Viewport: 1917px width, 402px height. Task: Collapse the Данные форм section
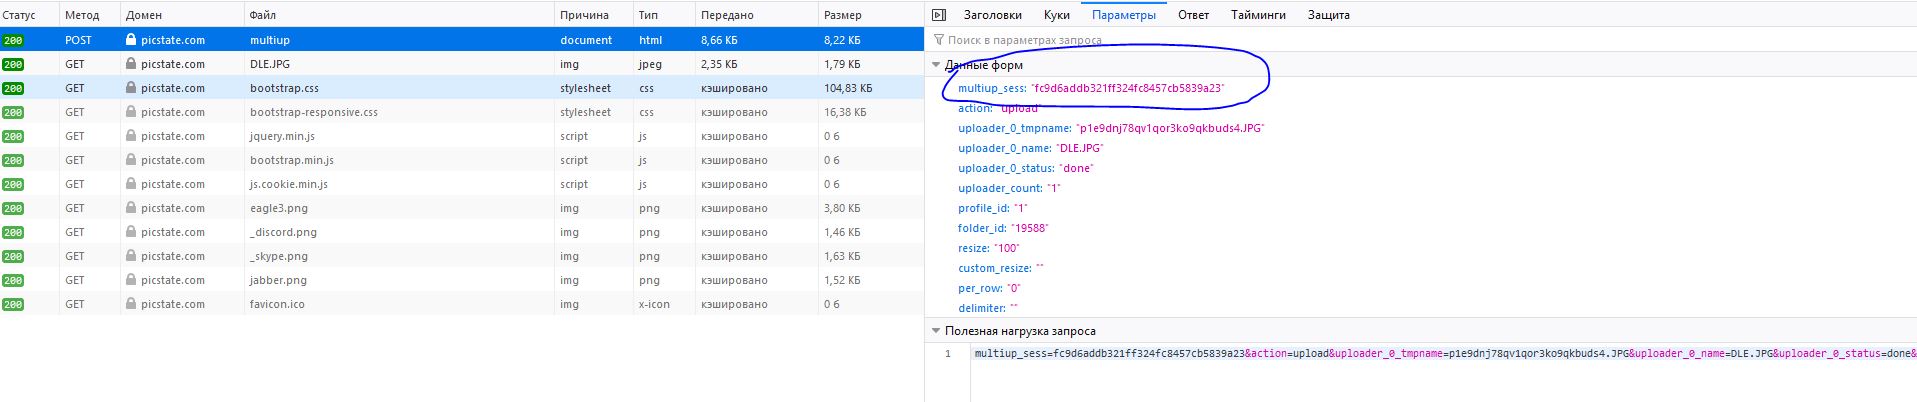[x=936, y=65]
